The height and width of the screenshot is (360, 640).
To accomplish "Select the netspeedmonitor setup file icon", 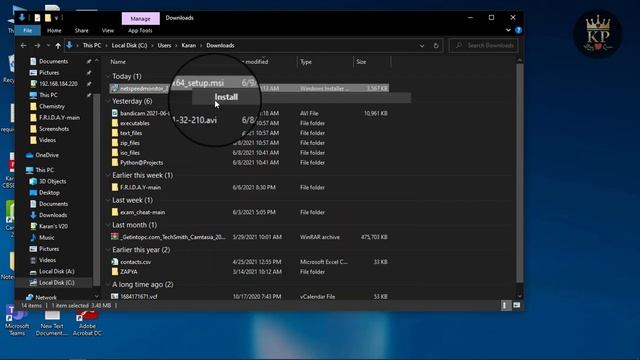I will (x=115, y=89).
